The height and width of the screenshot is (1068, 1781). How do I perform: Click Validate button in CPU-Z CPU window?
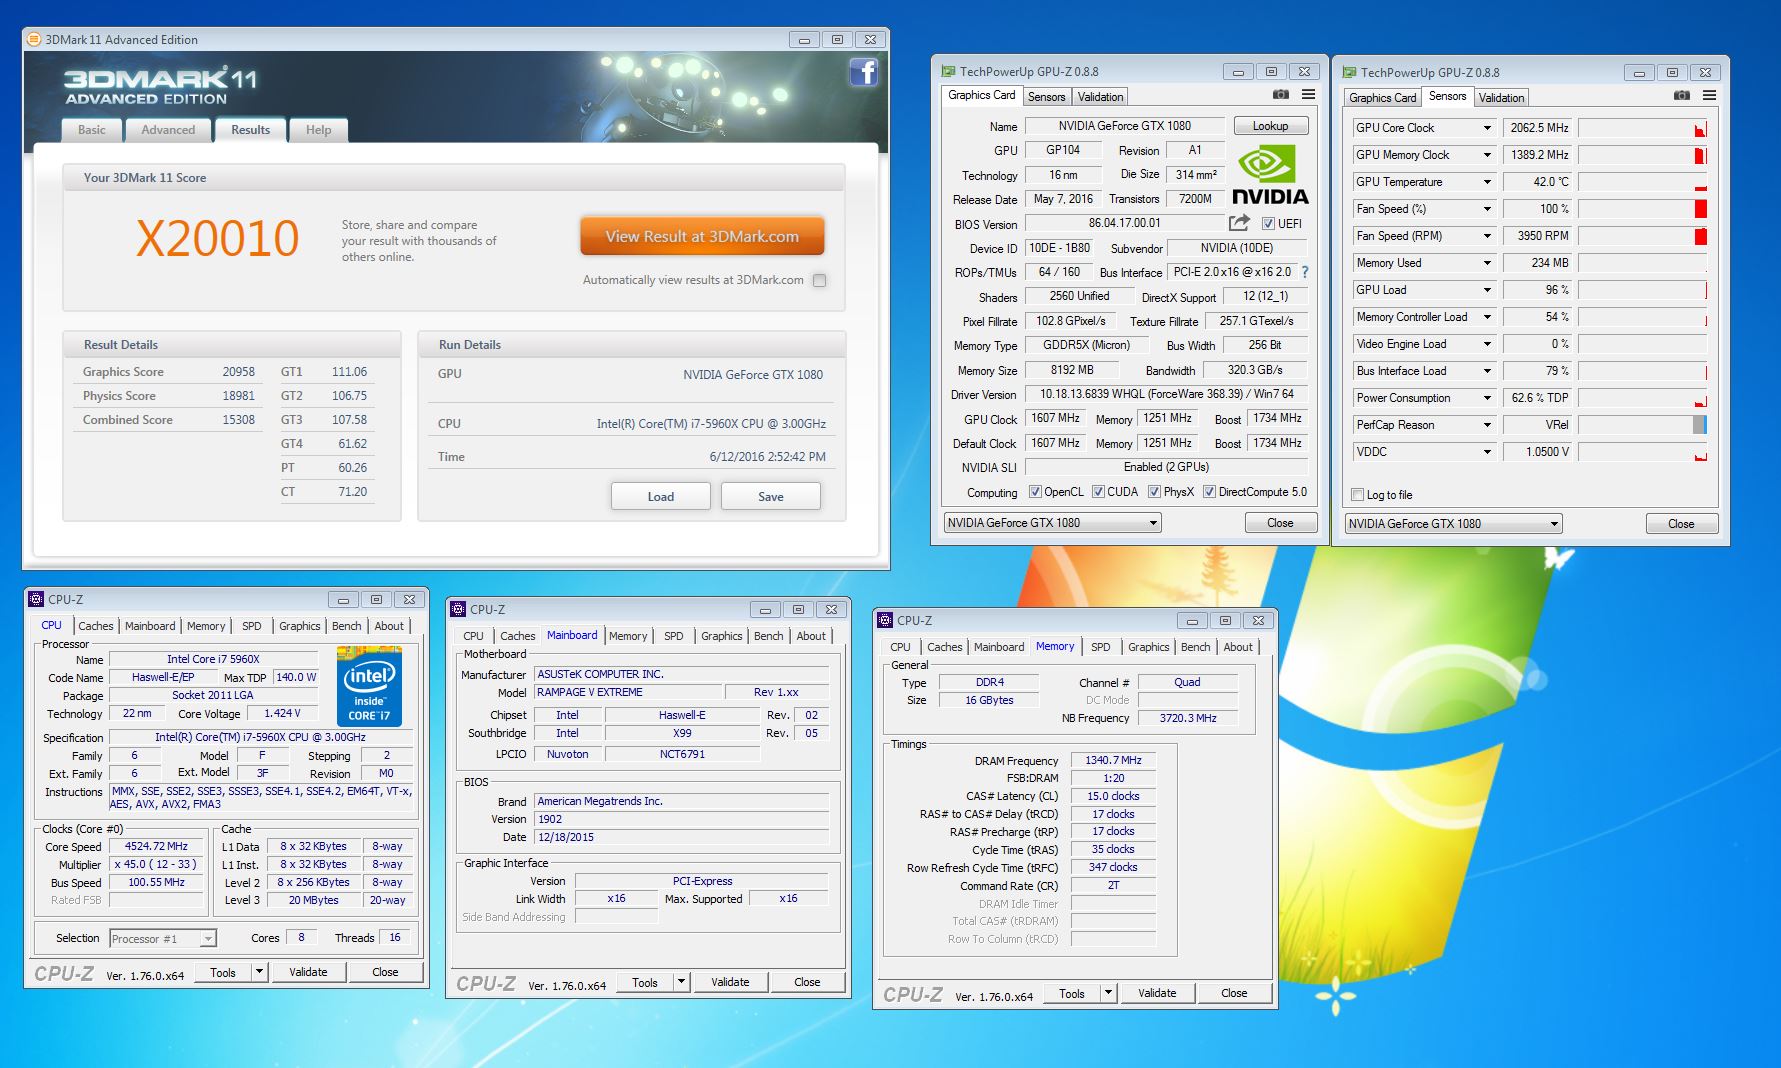point(308,972)
